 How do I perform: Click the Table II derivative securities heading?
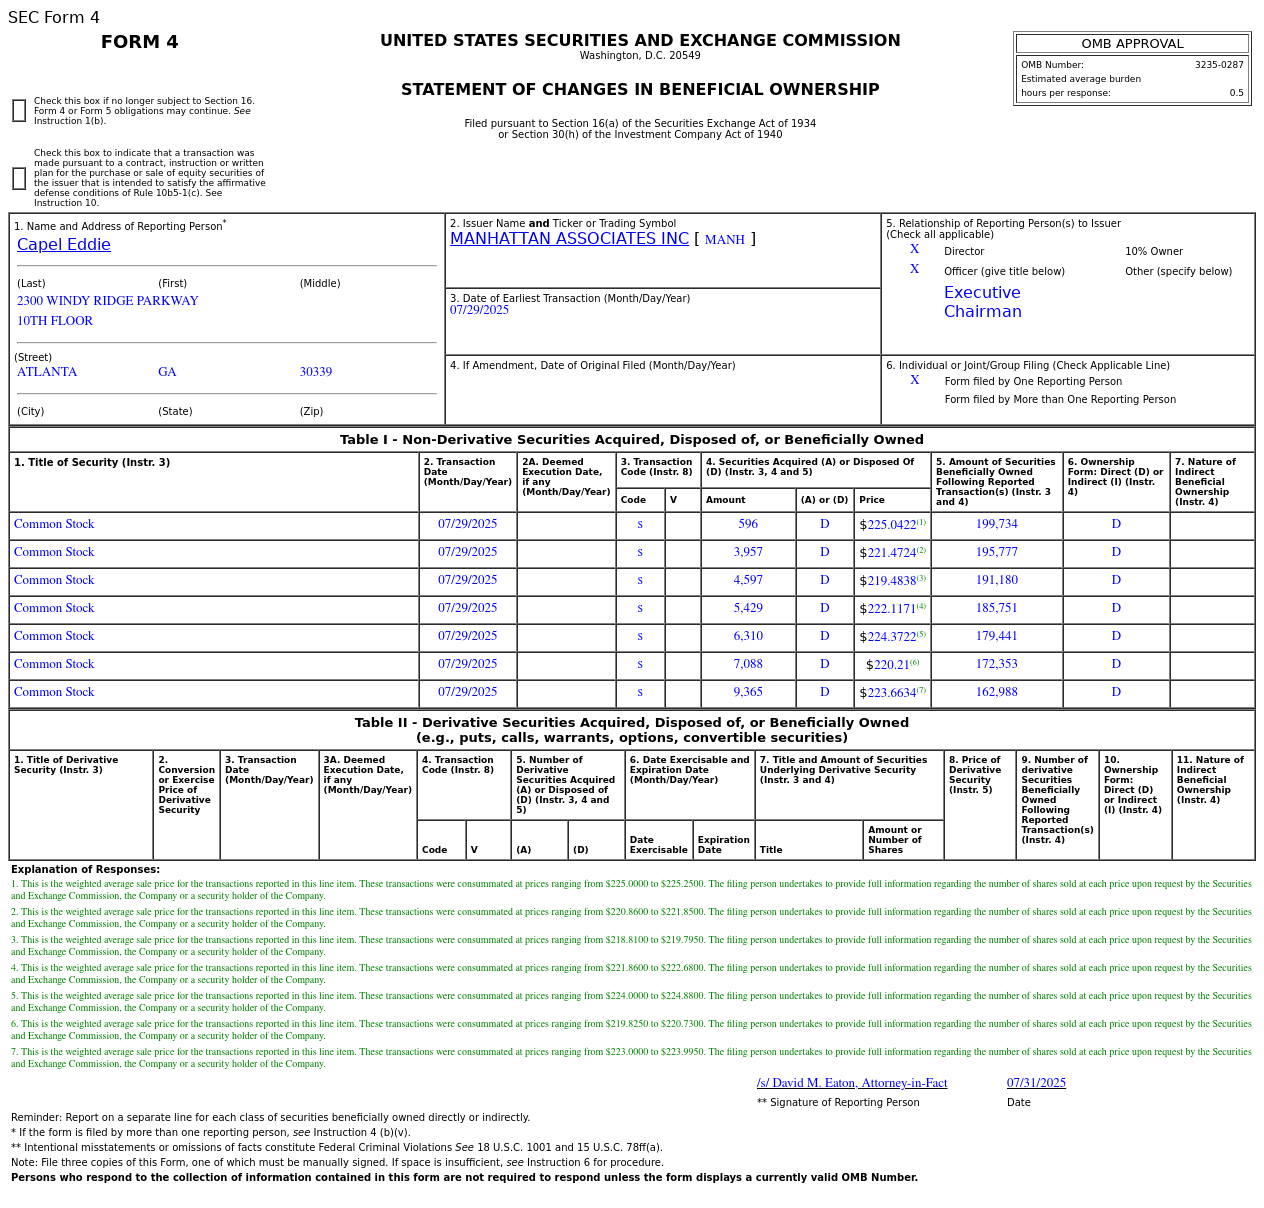point(632,730)
